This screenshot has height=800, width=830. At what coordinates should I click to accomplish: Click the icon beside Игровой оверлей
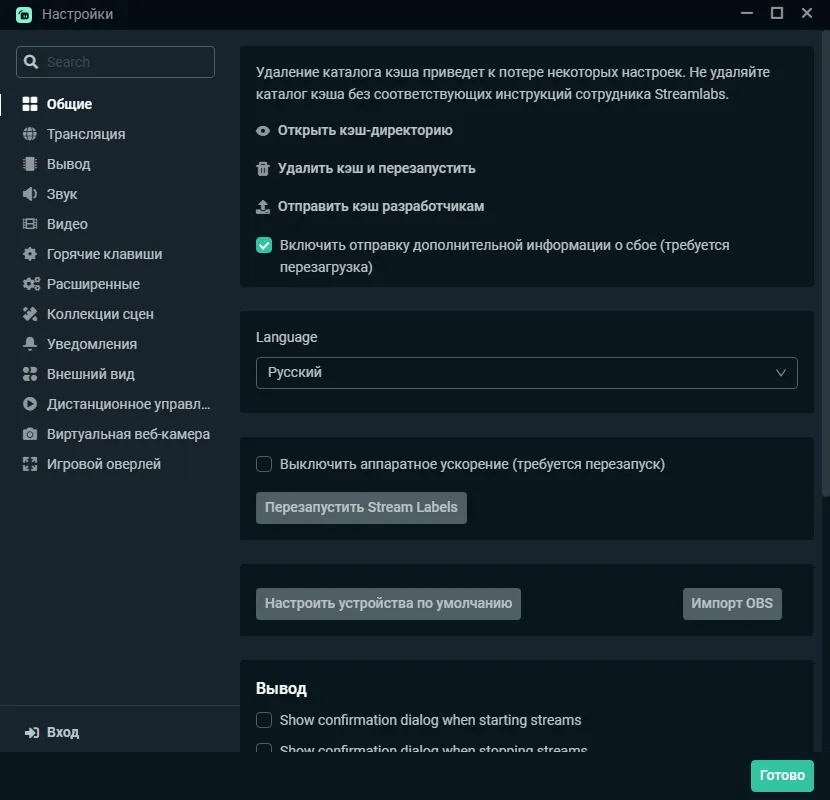[30, 464]
